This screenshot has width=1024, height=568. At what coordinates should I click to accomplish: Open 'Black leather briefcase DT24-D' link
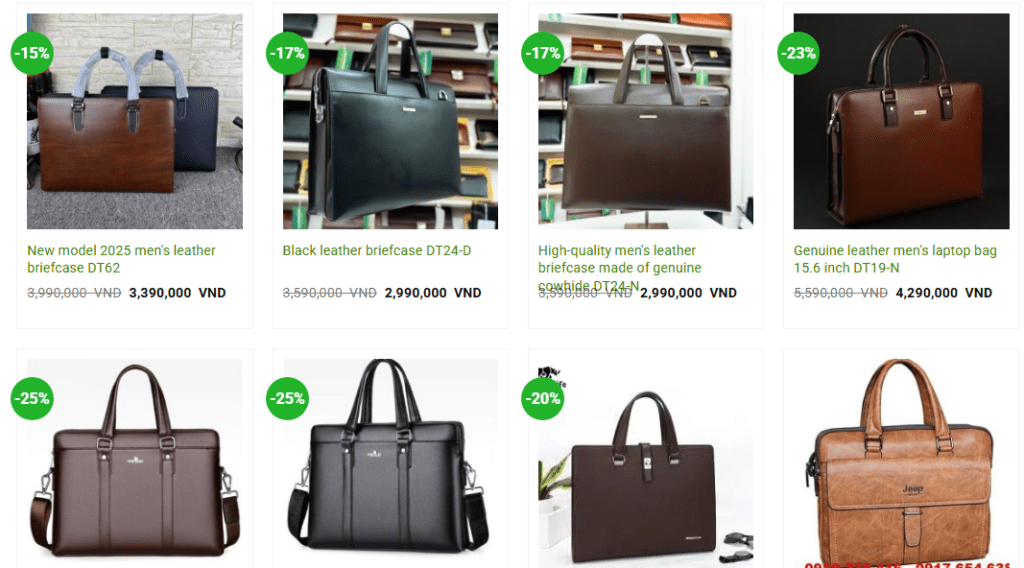[x=377, y=251]
